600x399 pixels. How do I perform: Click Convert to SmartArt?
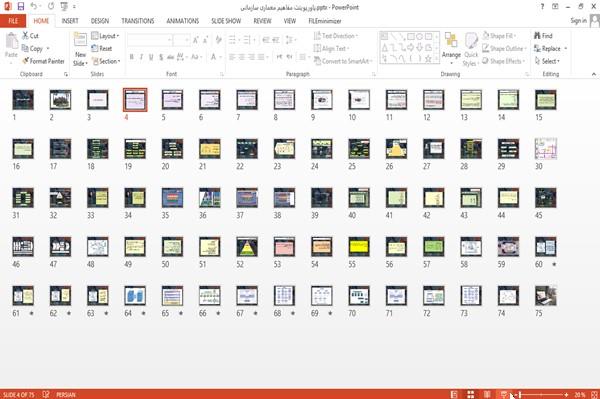[x=342, y=61]
